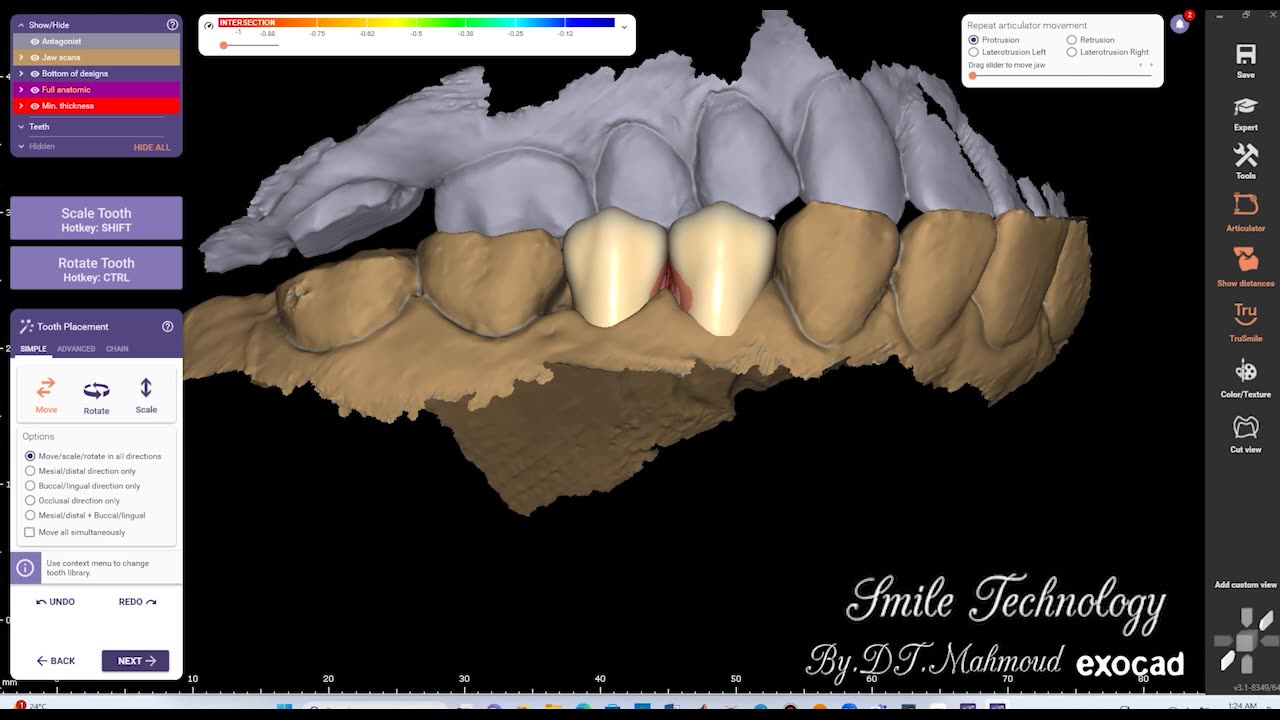1280x720 pixels.
Task: Hide the Min. thickness layer
Action: tap(35, 105)
